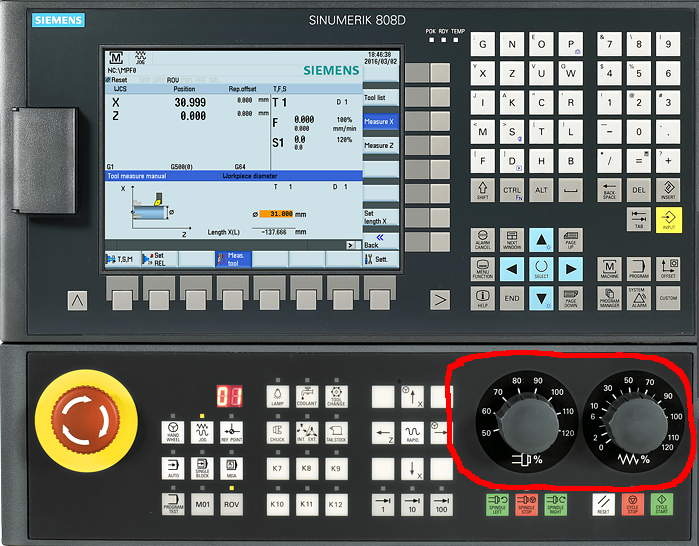
Task: Toggle the ROV key
Action: [x=231, y=504]
